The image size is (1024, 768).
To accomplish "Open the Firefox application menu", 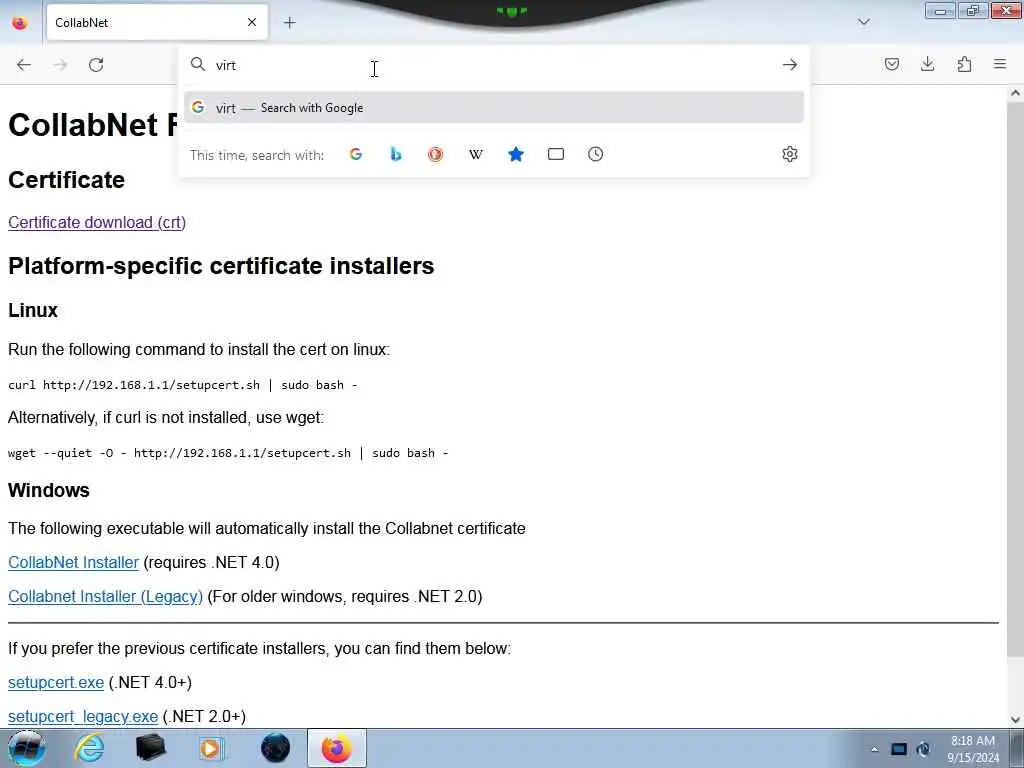I will pyautogui.click(x=1000, y=64).
